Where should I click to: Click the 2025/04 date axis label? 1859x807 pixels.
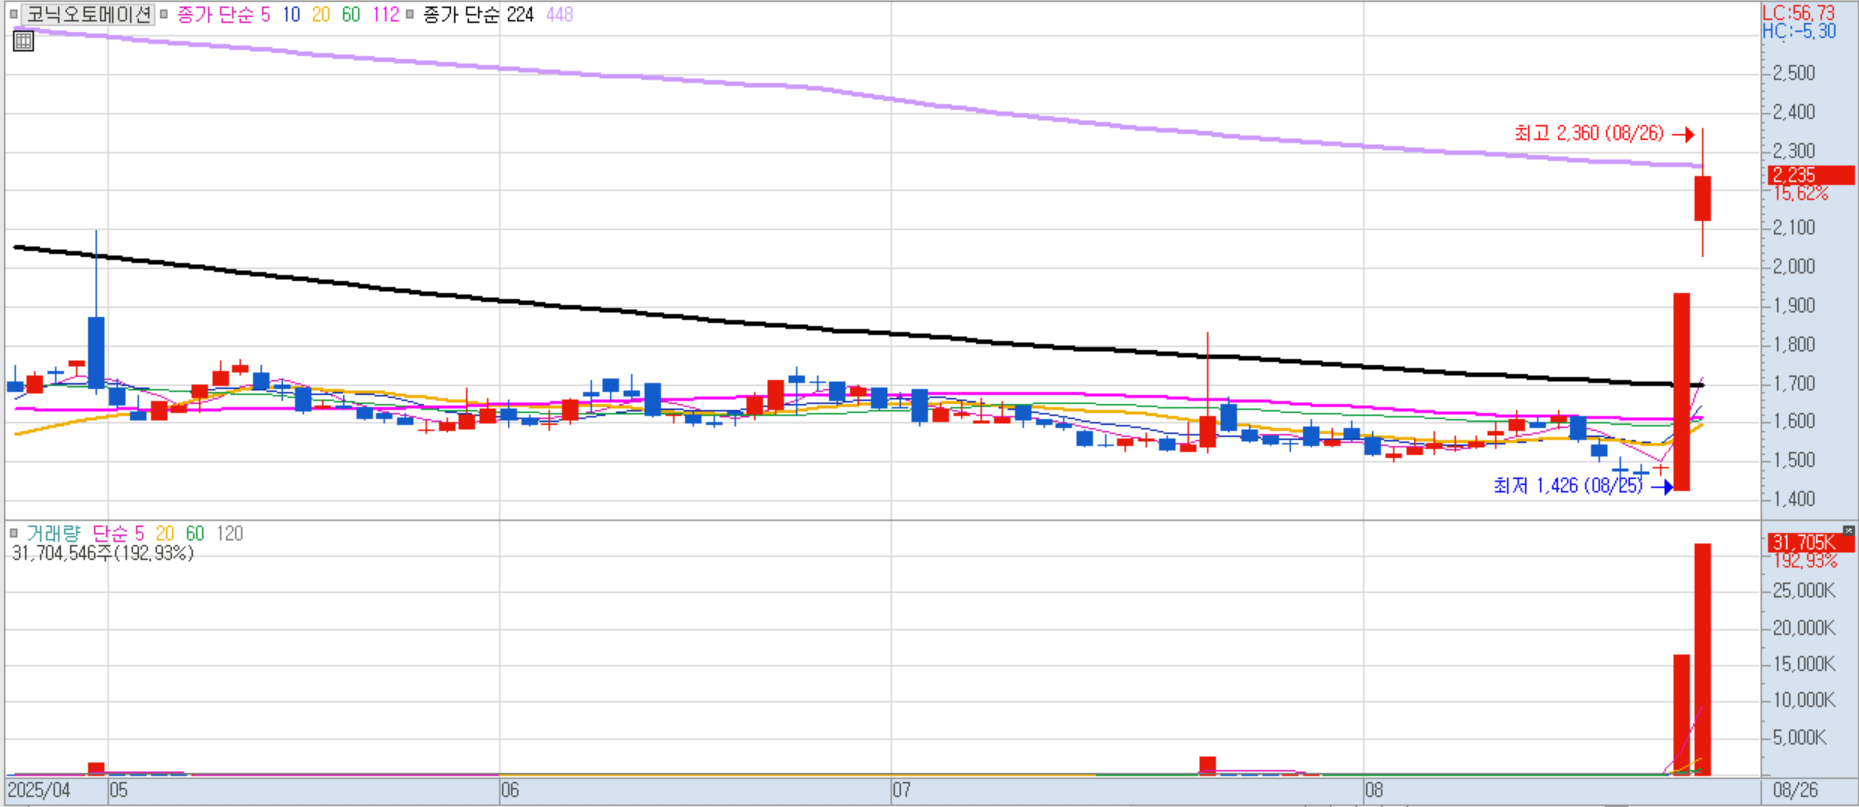pos(40,790)
